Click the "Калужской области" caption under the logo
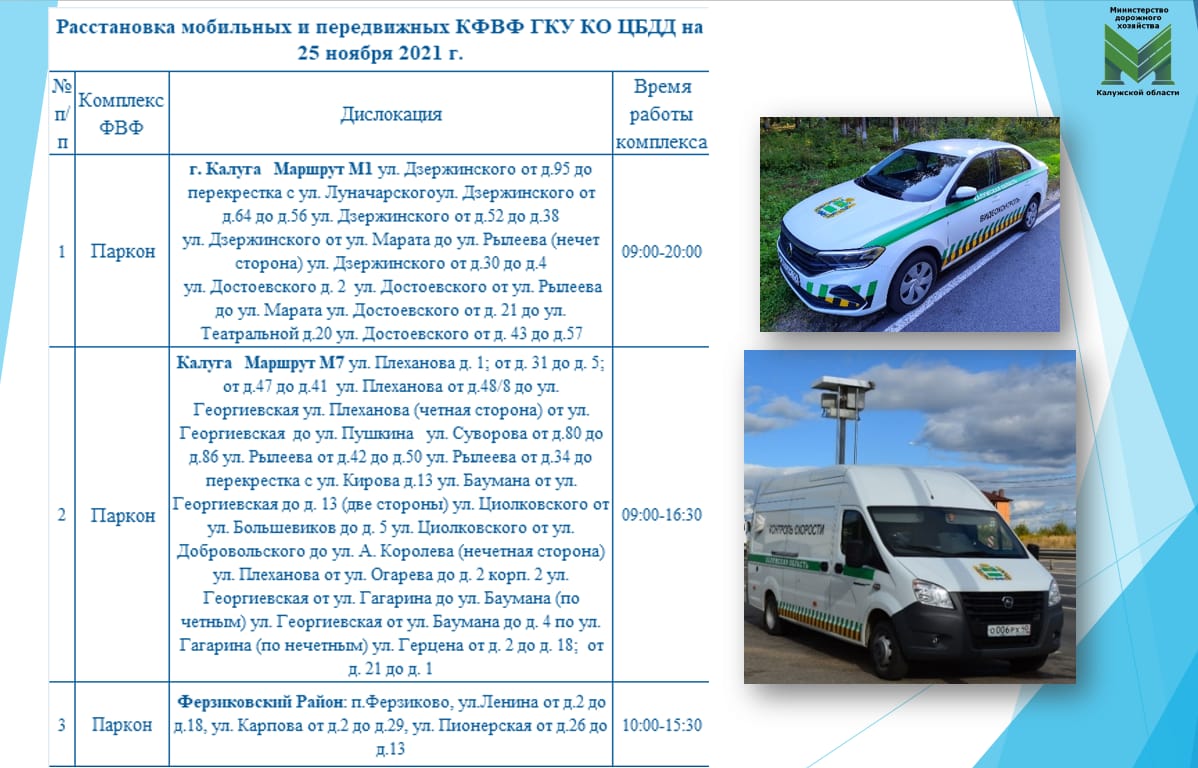The height and width of the screenshot is (768, 1198). point(1137,93)
